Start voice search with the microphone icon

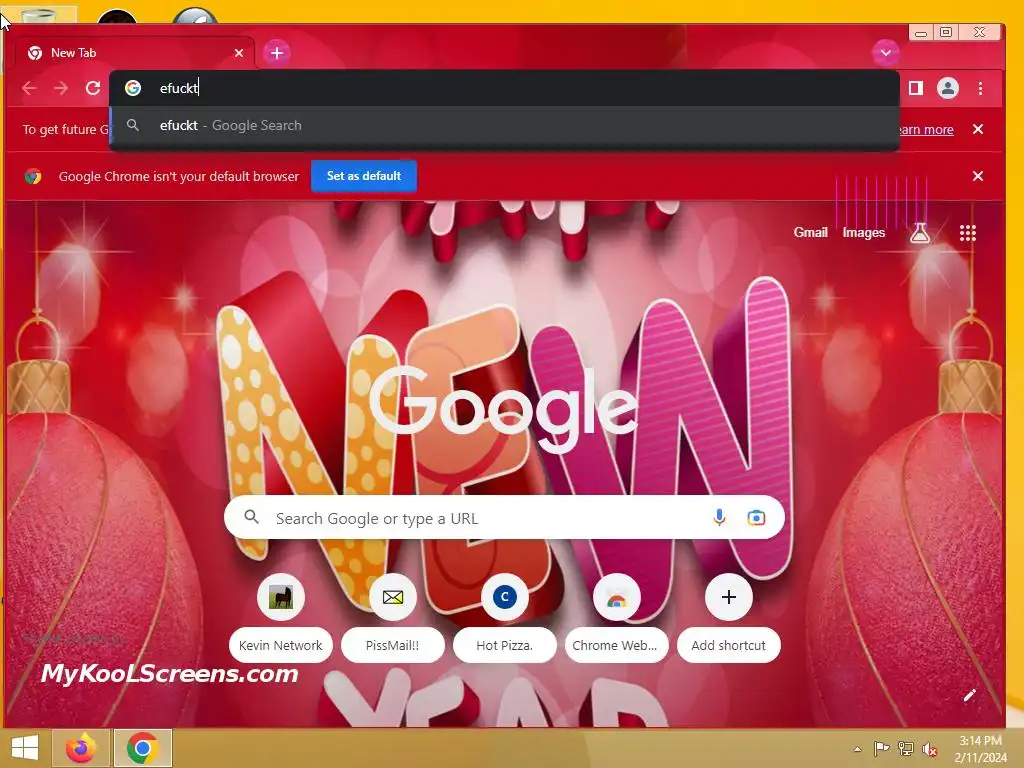click(719, 518)
